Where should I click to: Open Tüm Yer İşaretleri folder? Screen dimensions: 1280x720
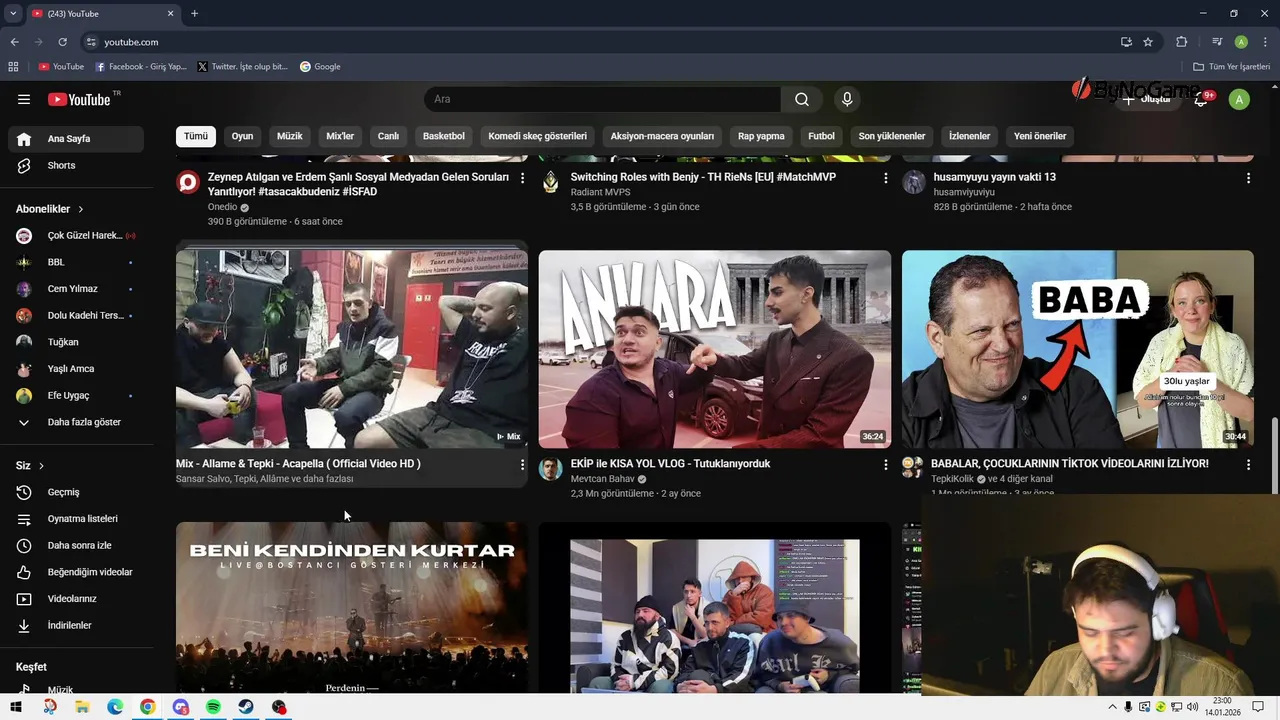1232,67
